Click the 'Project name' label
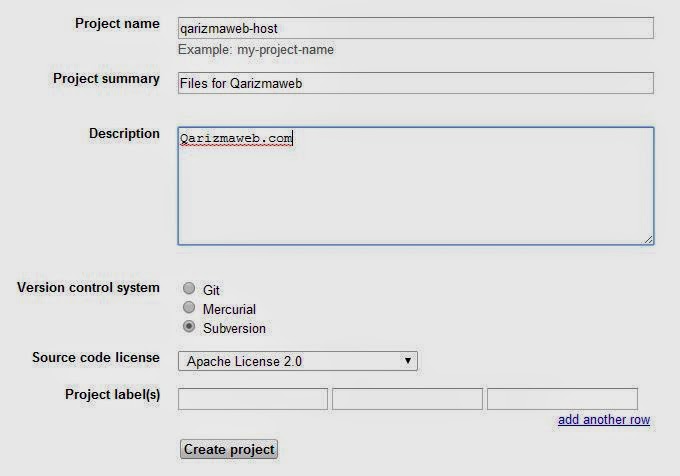The height and width of the screenshot is (476, 680). [117, 23]
